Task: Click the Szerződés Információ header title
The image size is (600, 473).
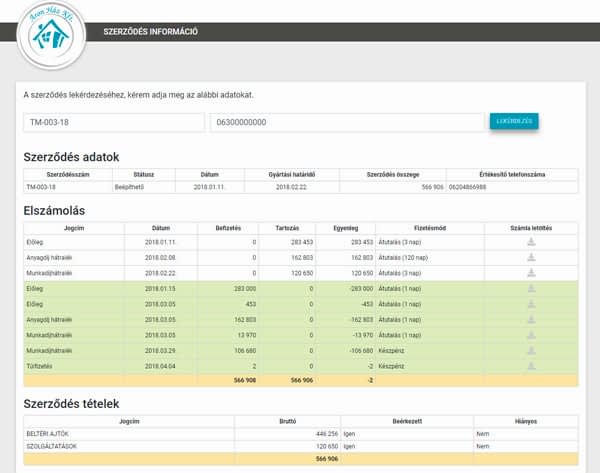Action: (150, 32)
